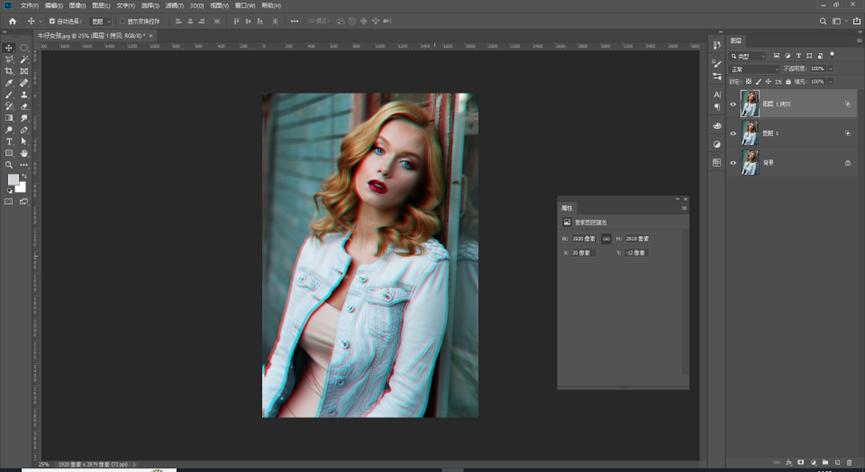Hide the 背景 layer using eye icon
Screen dimensions: 865x472
pyautogui.click(x=732, y=163)
